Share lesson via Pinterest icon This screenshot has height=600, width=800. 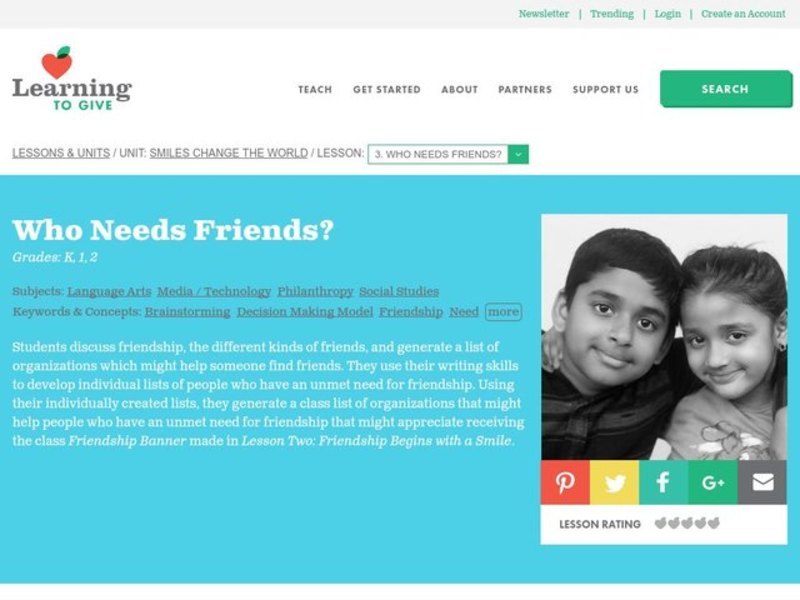tap(565, 482)
